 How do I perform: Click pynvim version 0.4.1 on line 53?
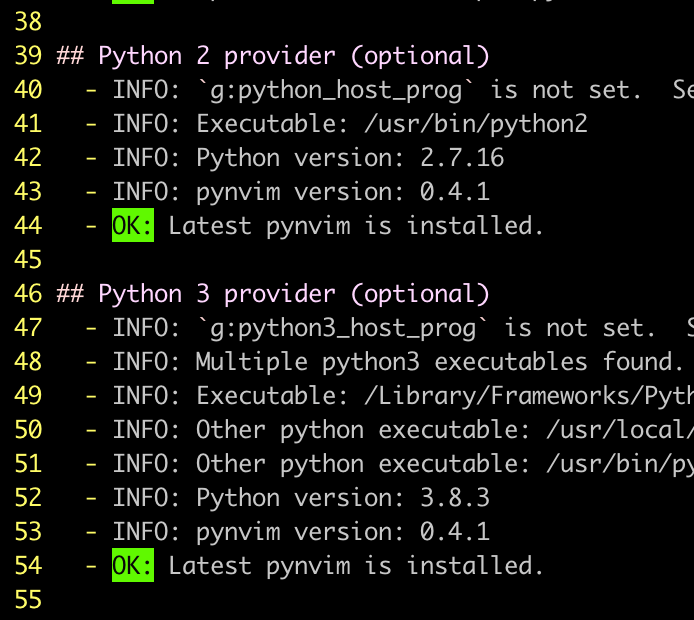(343, 532)
